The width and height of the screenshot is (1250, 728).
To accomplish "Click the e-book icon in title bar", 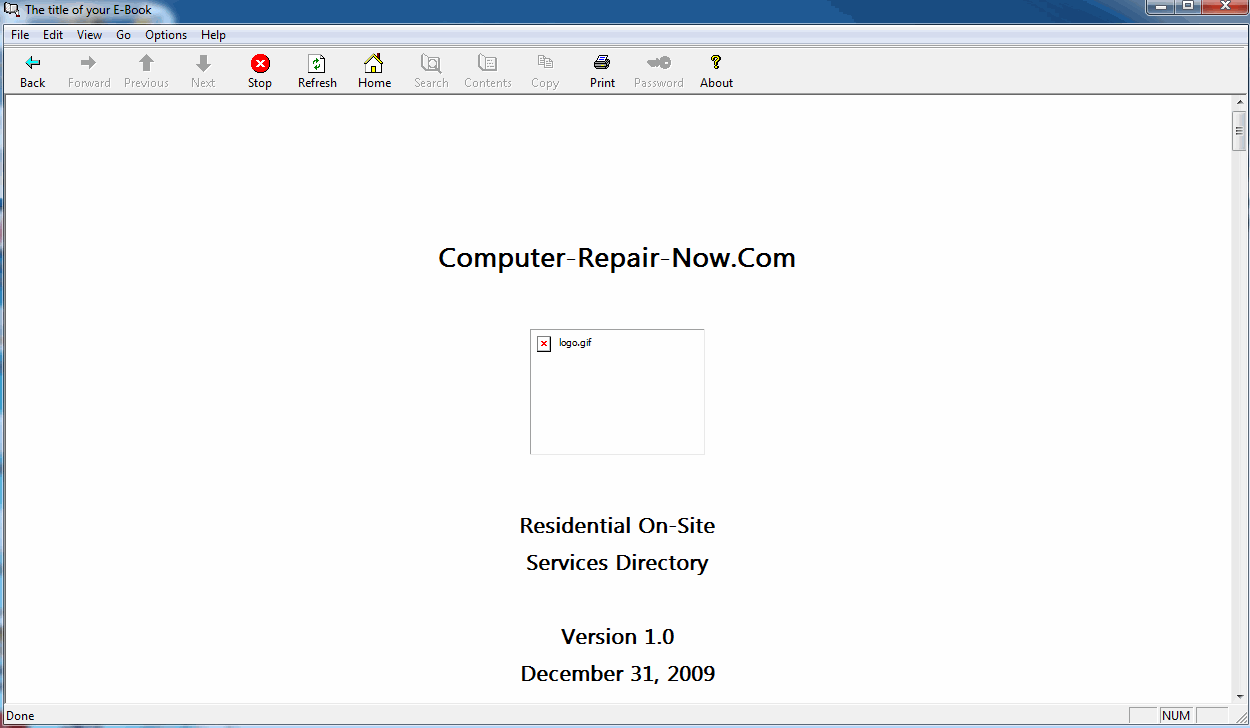I will click(12, 9).
